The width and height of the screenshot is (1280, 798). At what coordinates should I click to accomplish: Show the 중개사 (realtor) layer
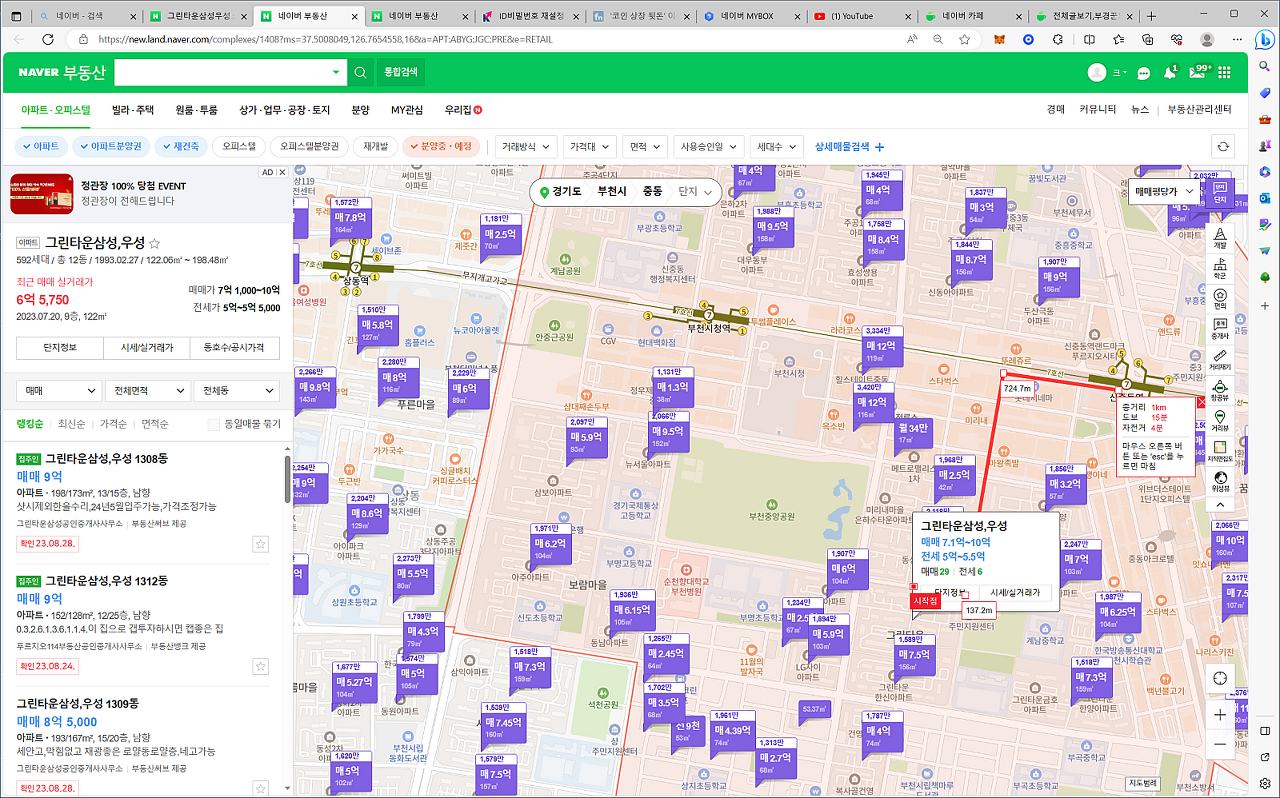(1220, 329)
